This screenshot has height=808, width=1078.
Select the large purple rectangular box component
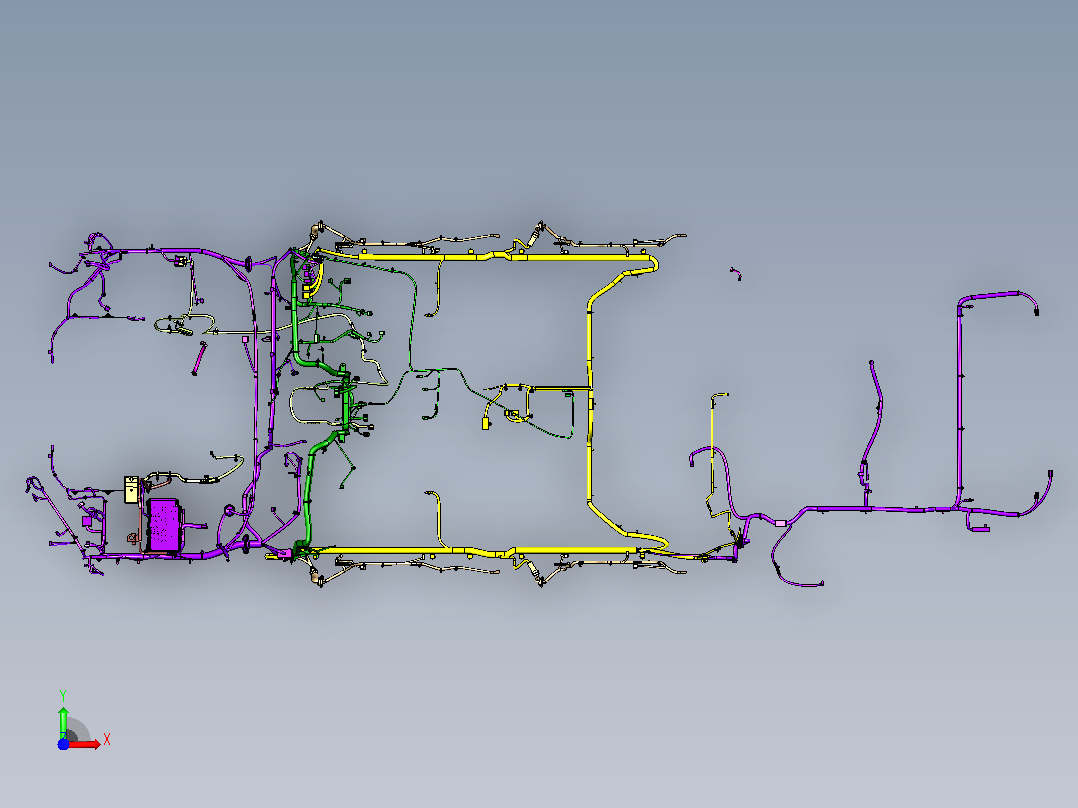[164, 526]
